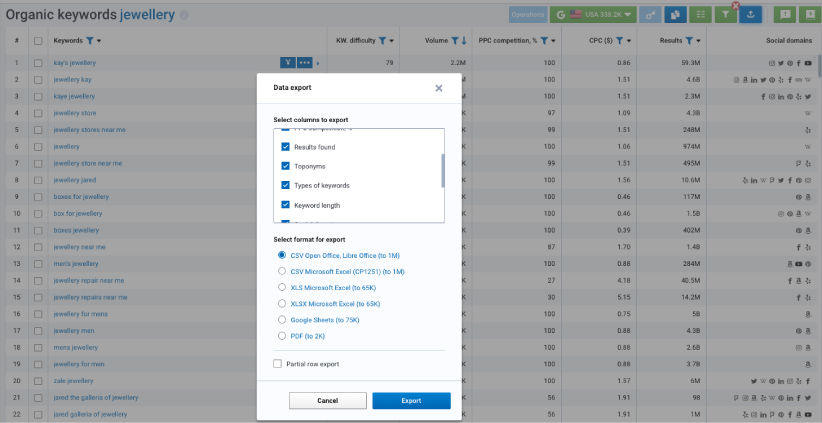Open the boxes for jewellery keyword
This screenshot has height=423, width=822.
(81, 197)
